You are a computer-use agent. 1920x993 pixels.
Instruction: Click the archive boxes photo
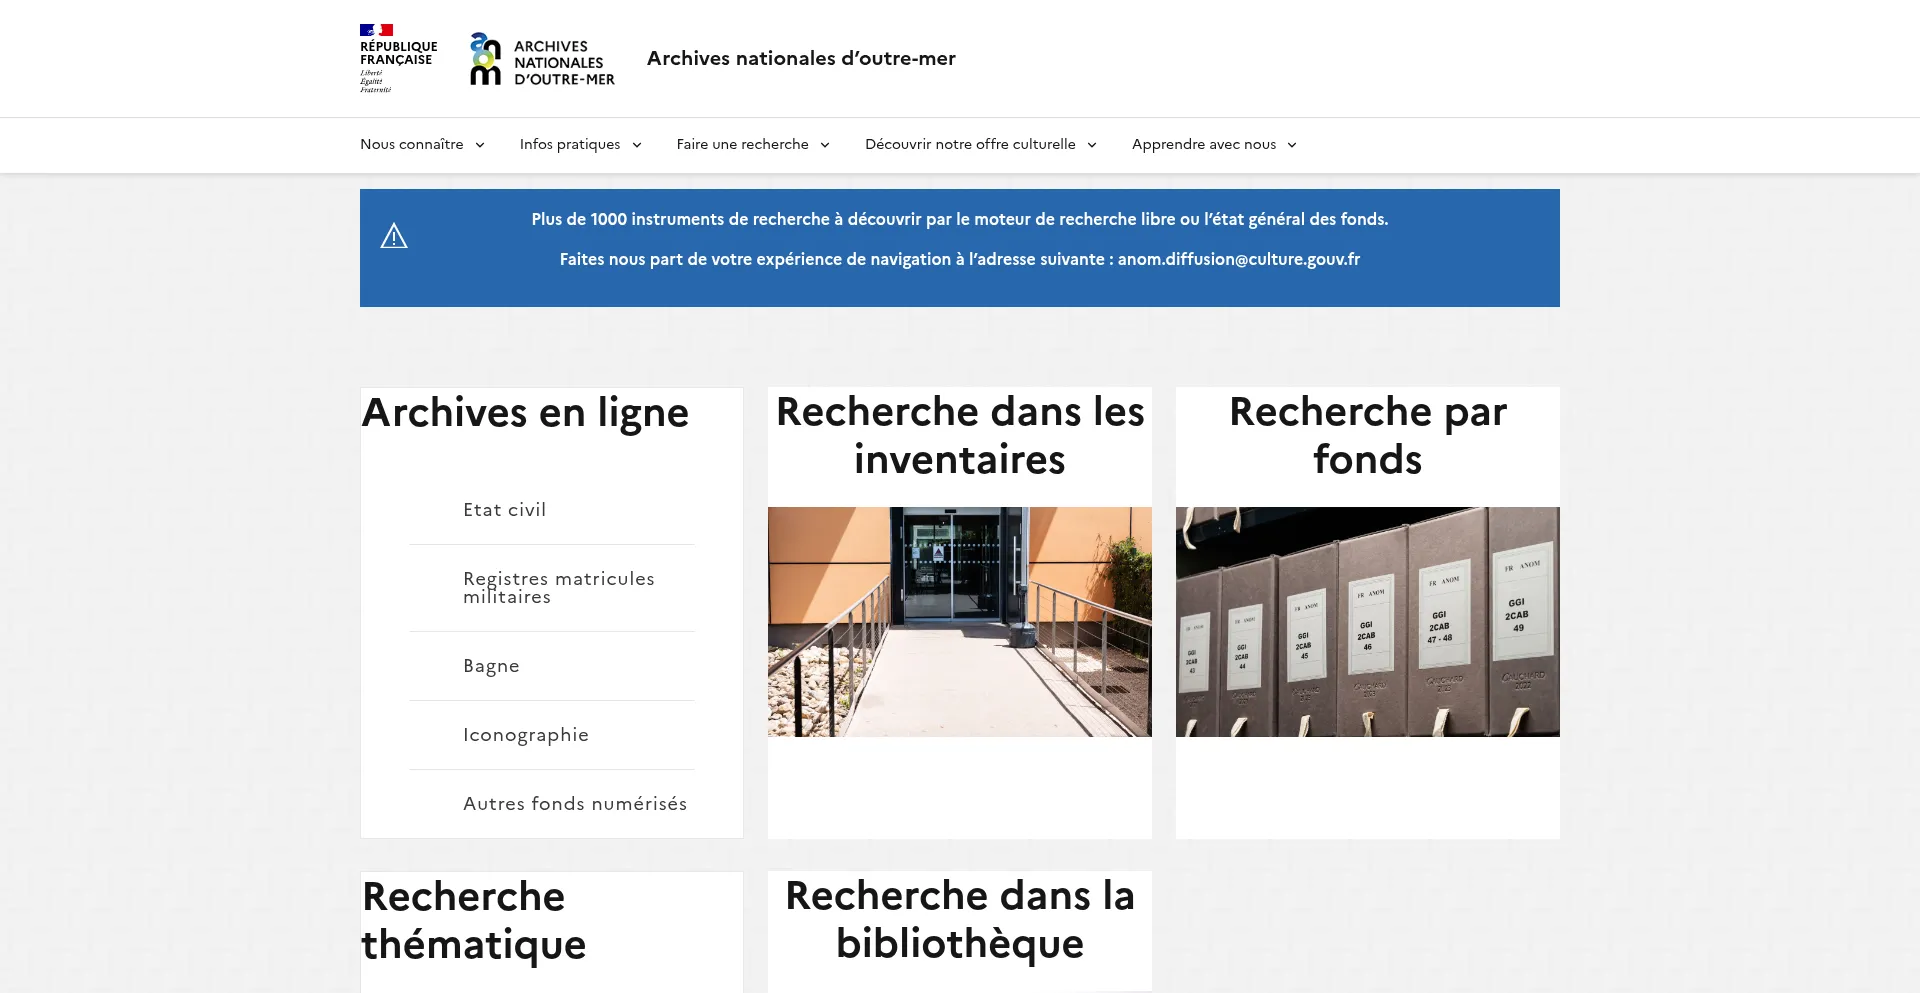click(x=1367, y=622)
